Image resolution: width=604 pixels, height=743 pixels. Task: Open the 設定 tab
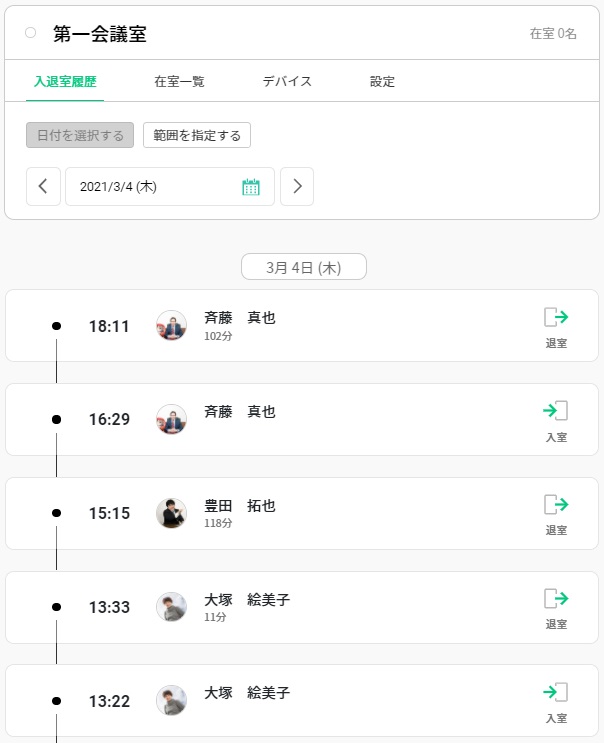click(x=382, y=82)
